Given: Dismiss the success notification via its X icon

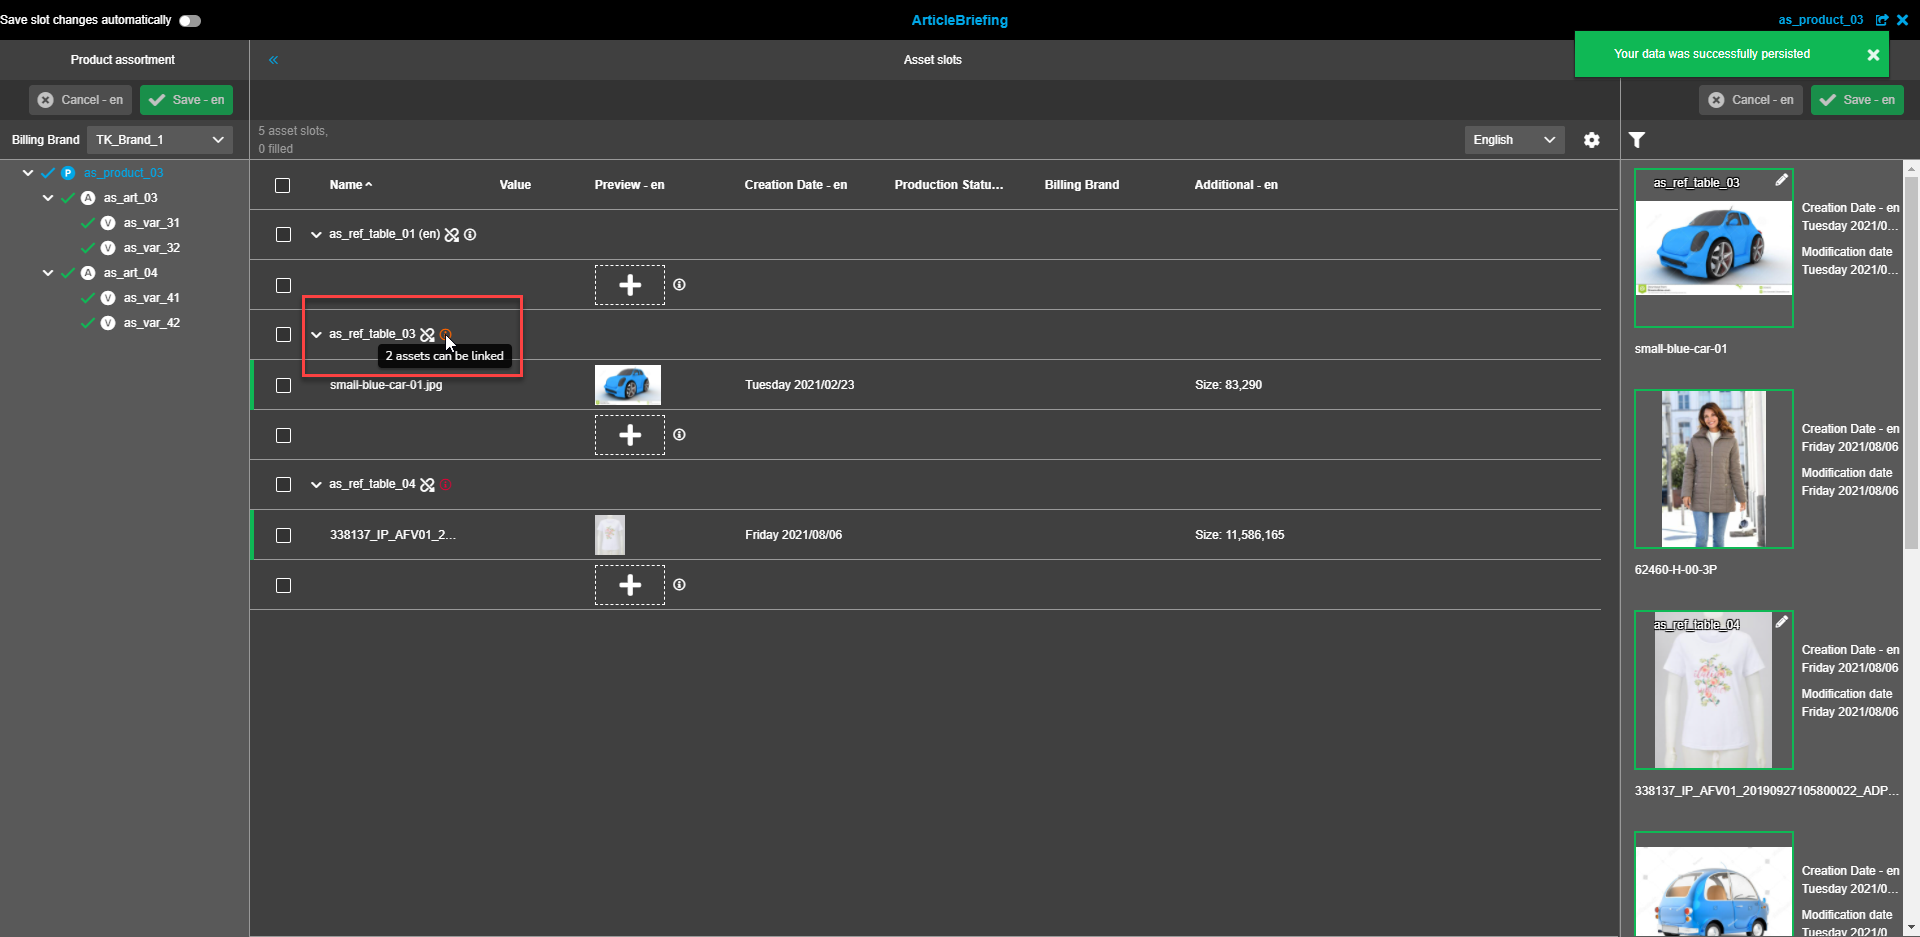Looking at the screenshot, I should point(1873,54).
